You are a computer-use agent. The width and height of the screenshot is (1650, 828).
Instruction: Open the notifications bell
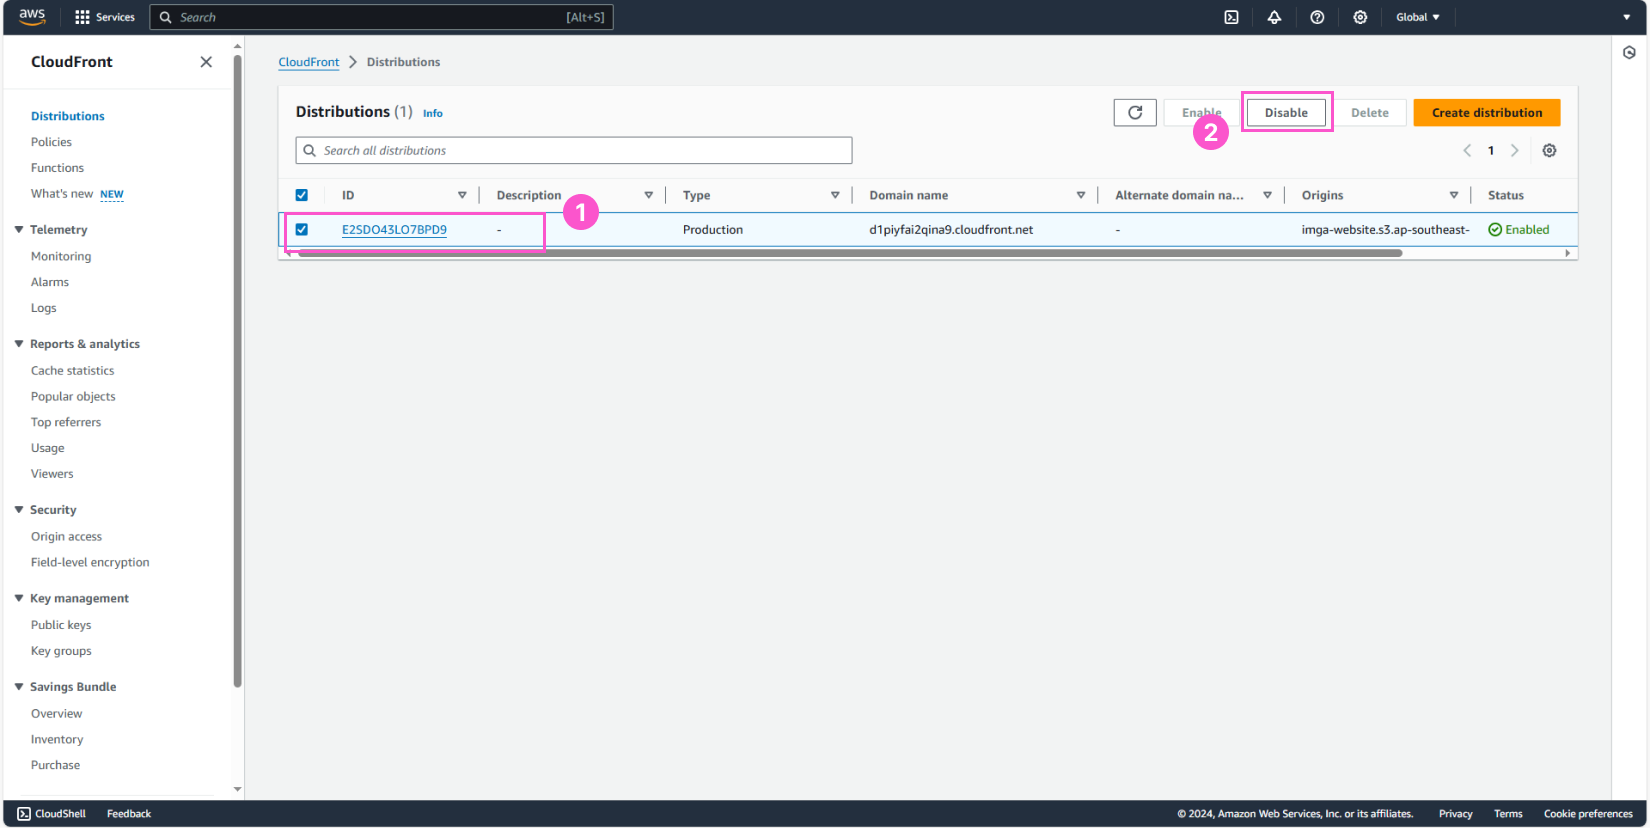point(1274,17)
